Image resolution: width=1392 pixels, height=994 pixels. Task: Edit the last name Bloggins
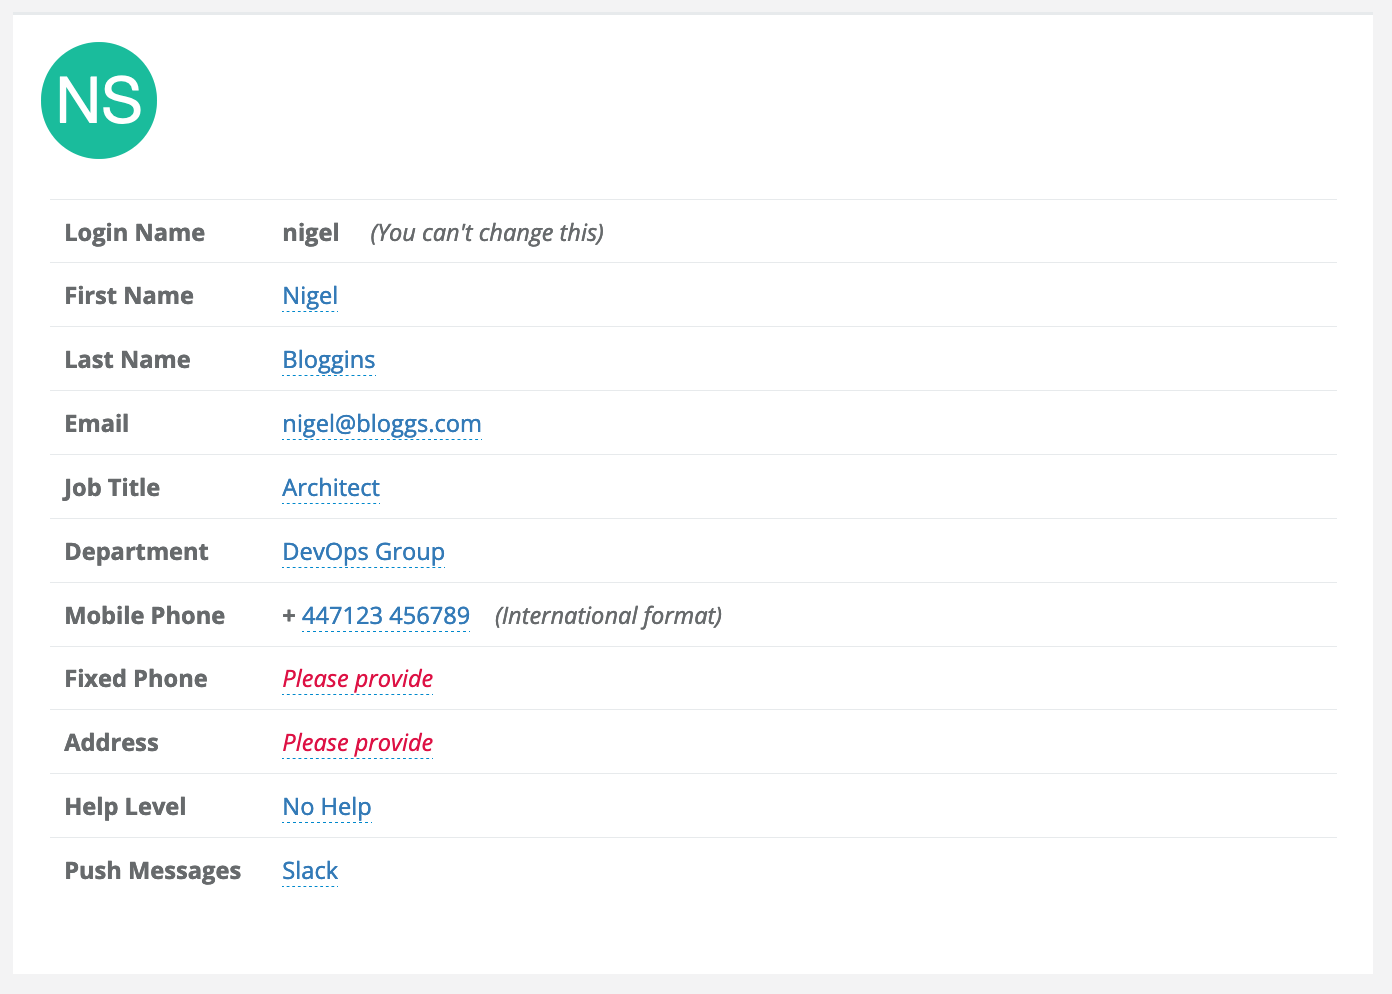click(329, 360)
